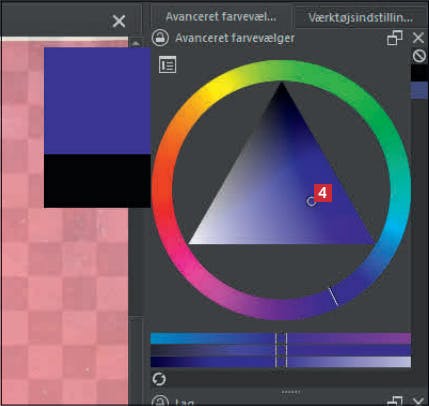Click the saturation shade slider bar
Viewport: 429px width, 406px height.
[281, 350]
